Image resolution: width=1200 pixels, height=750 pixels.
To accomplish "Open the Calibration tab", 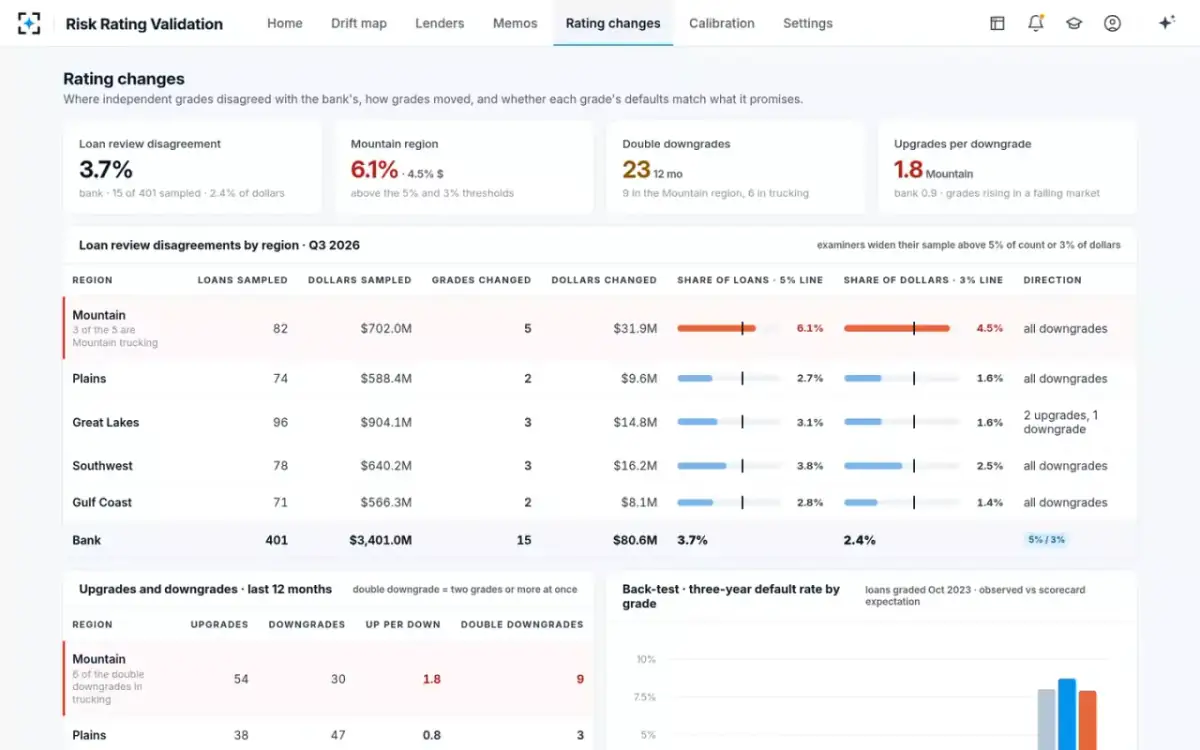I will pos(722,23).
